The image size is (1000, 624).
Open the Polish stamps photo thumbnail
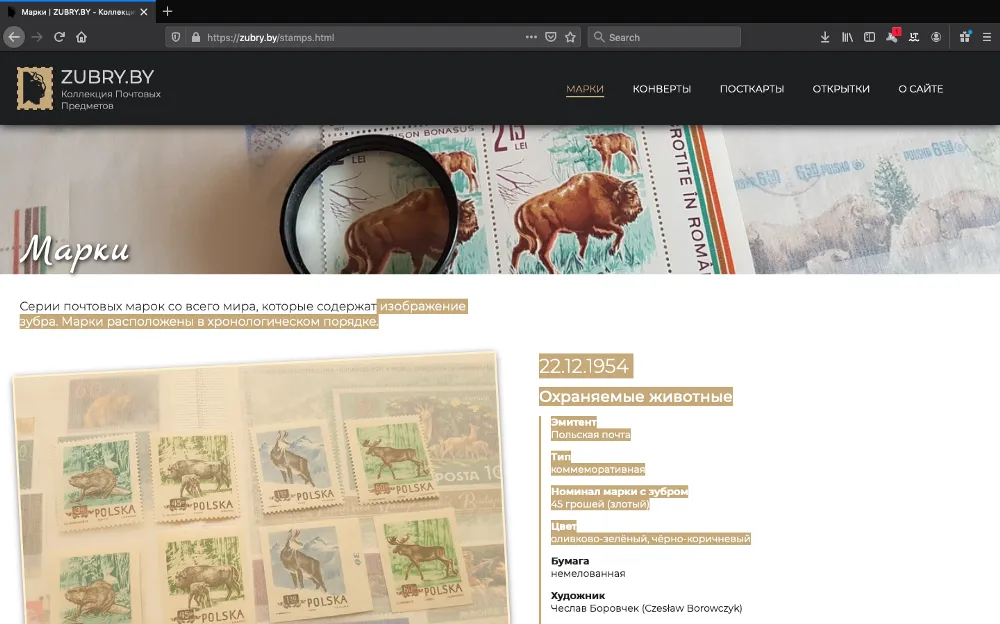pyautogui.click(x=260, y=488)
